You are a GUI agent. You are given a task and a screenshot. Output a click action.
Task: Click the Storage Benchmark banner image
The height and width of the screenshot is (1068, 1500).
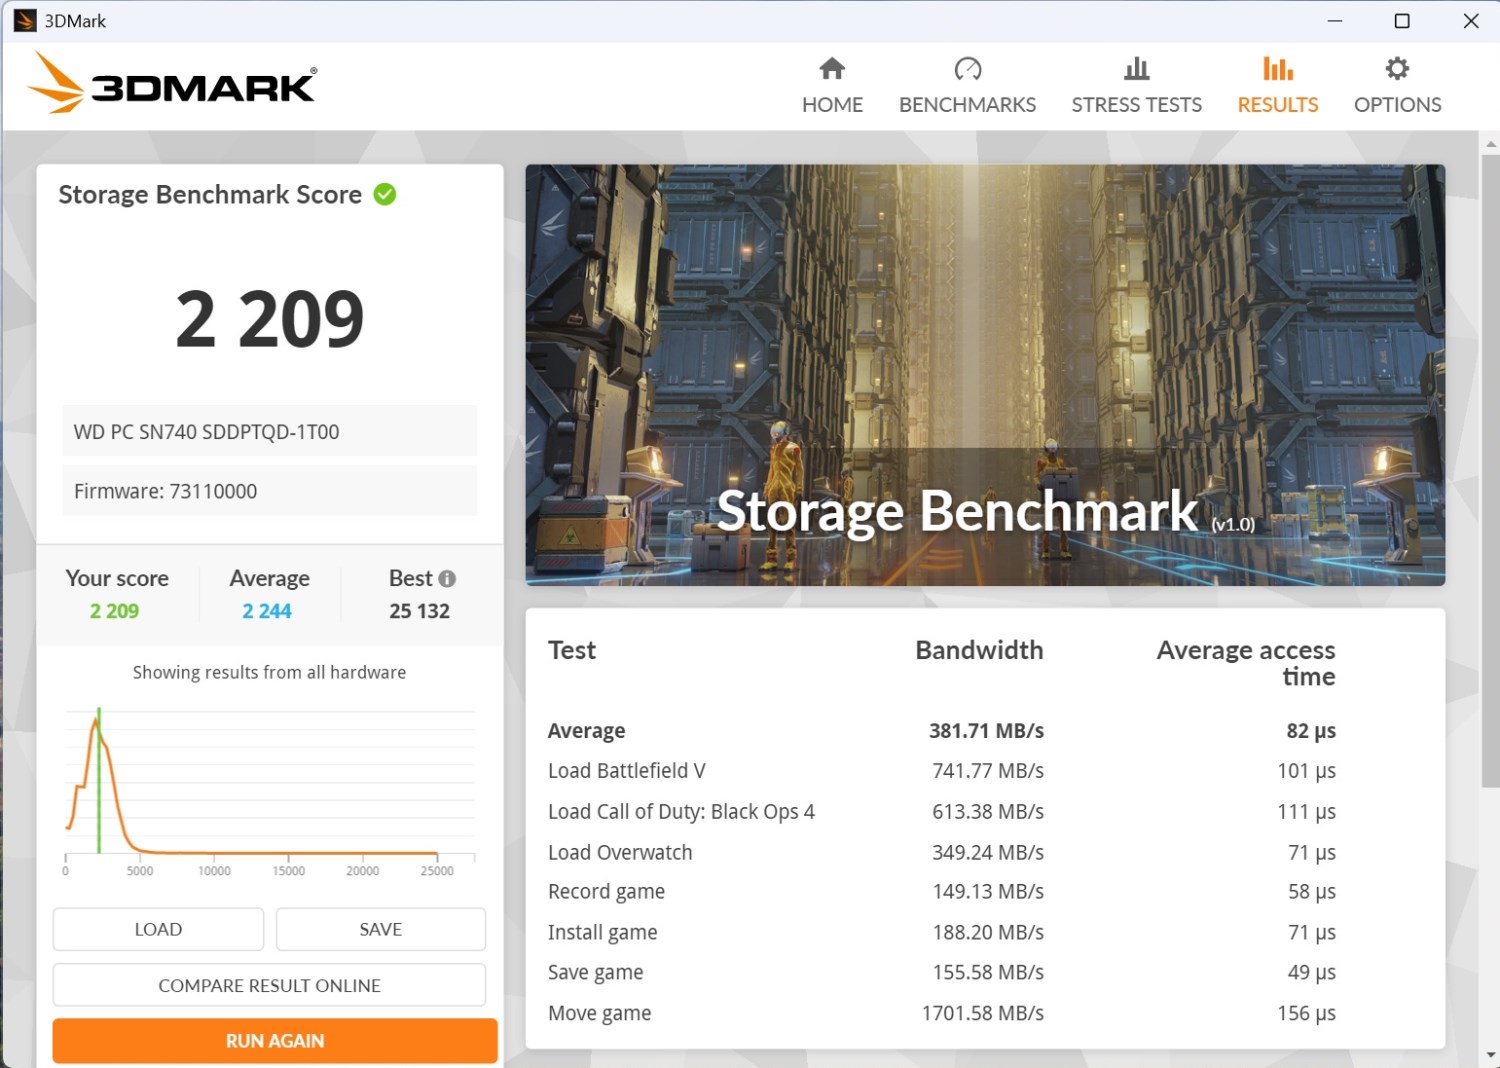tap(985, 375)
